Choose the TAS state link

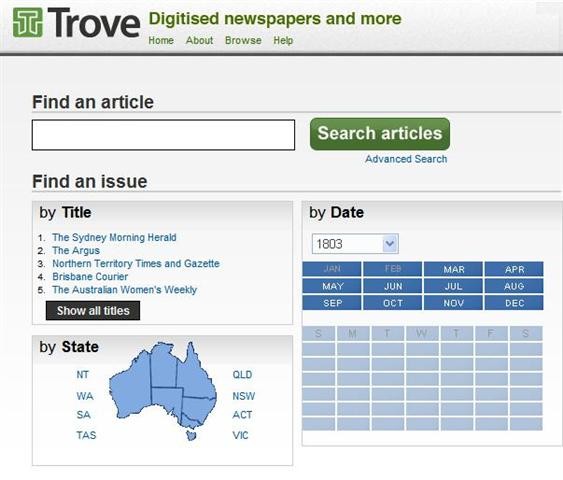tap(86, 435)
